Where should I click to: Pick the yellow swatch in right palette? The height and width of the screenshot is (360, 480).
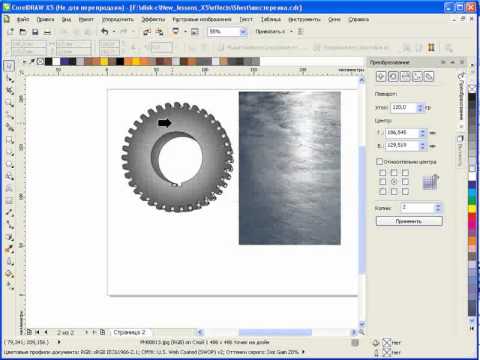(x=472, y=209)
